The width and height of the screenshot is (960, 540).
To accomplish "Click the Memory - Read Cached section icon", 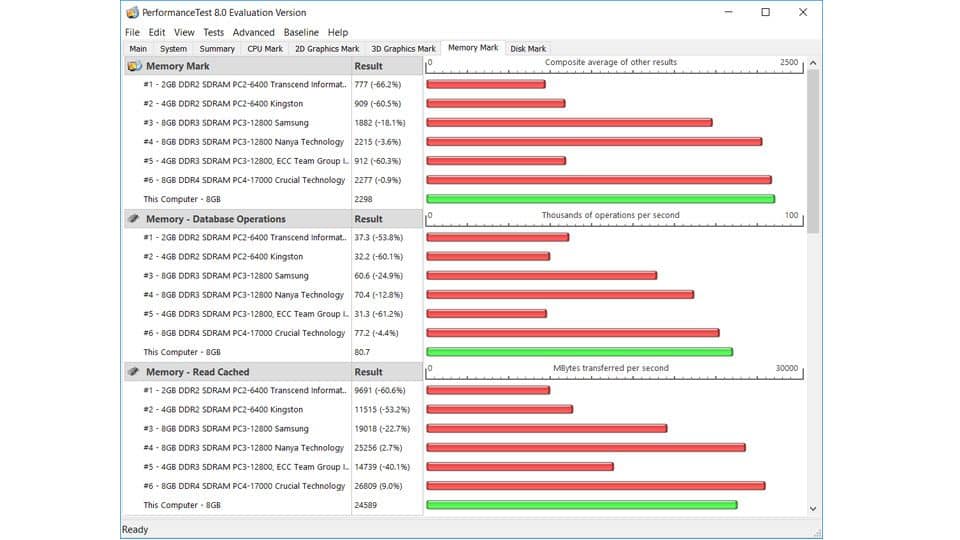I will click(134, 372).
